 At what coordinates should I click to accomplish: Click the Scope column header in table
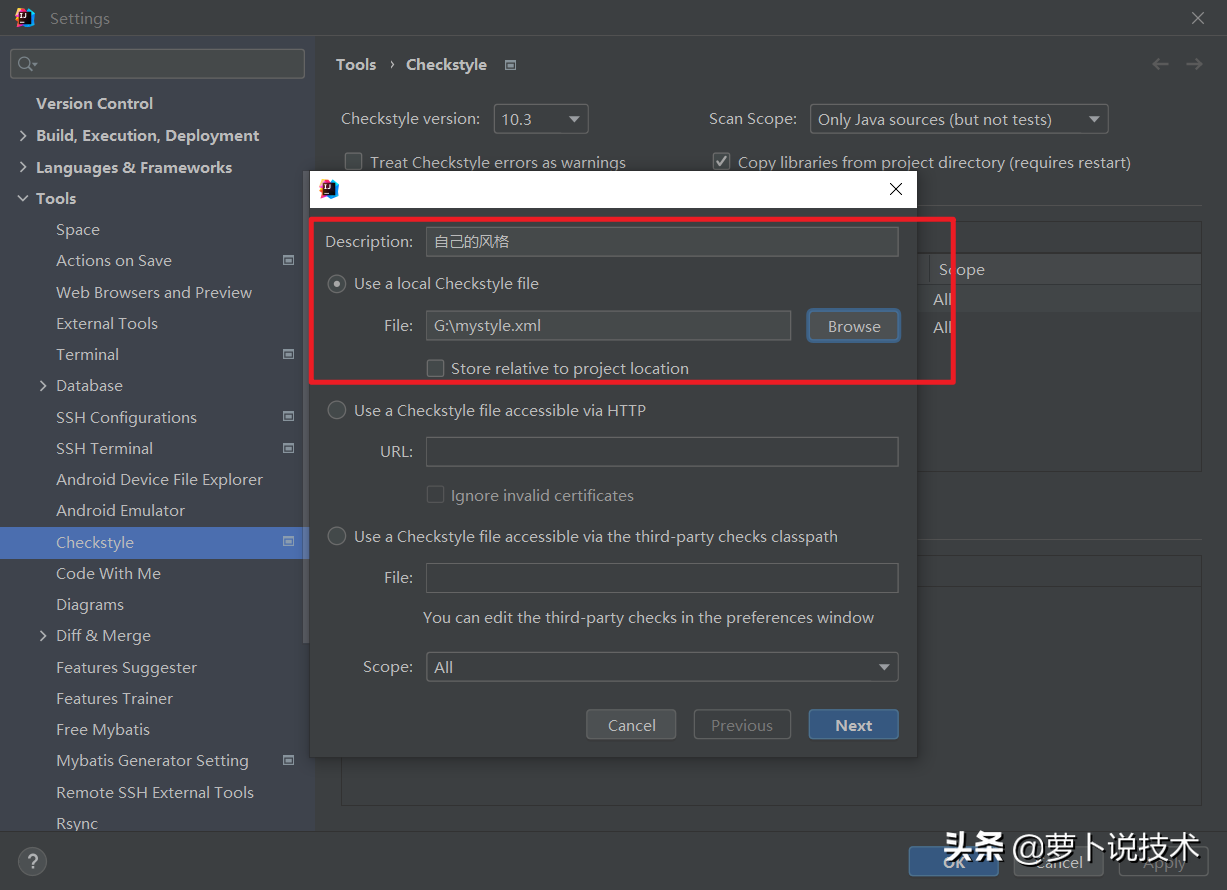[x=961, y=270]
